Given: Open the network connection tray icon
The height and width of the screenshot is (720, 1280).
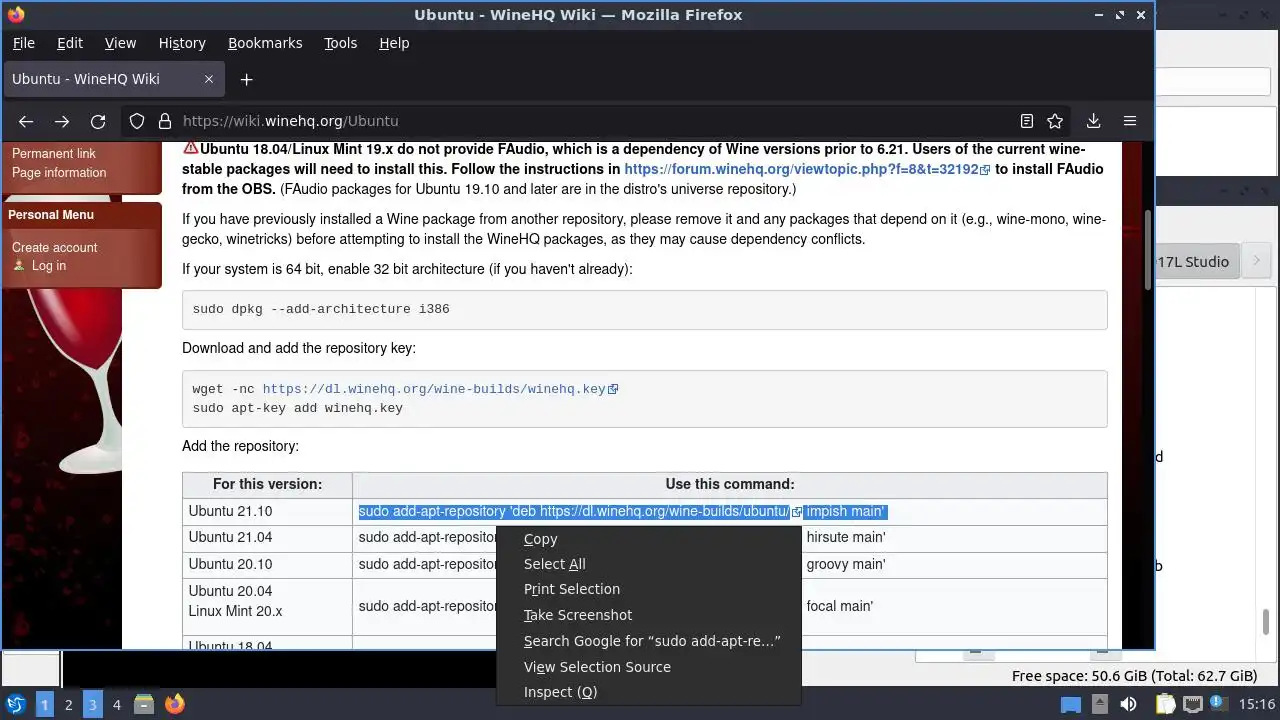Looking at the screenshot, I should 1192,705.
